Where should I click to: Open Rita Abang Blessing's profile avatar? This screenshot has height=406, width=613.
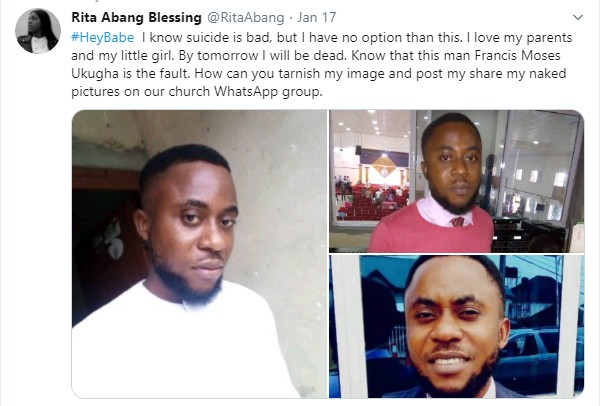click(x=37, y=30)
